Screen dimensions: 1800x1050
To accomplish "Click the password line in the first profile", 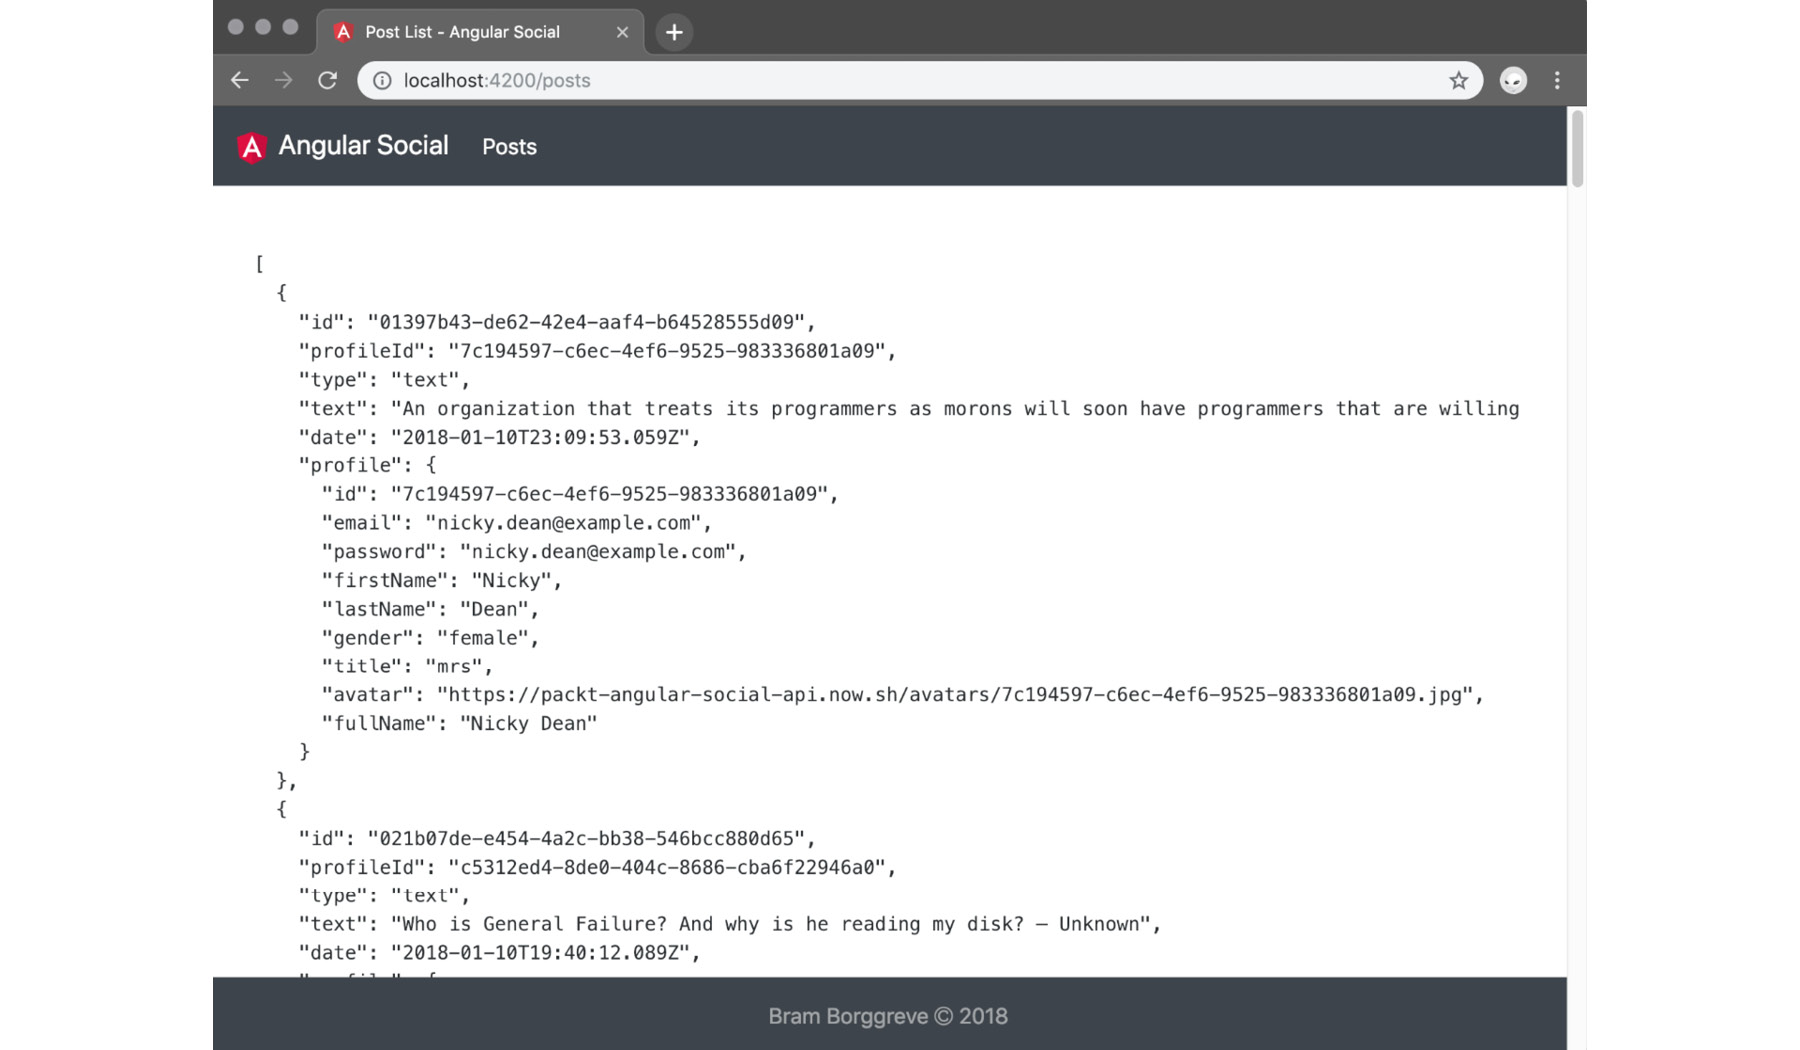I will pyautogui.click(x=533, y=552).
